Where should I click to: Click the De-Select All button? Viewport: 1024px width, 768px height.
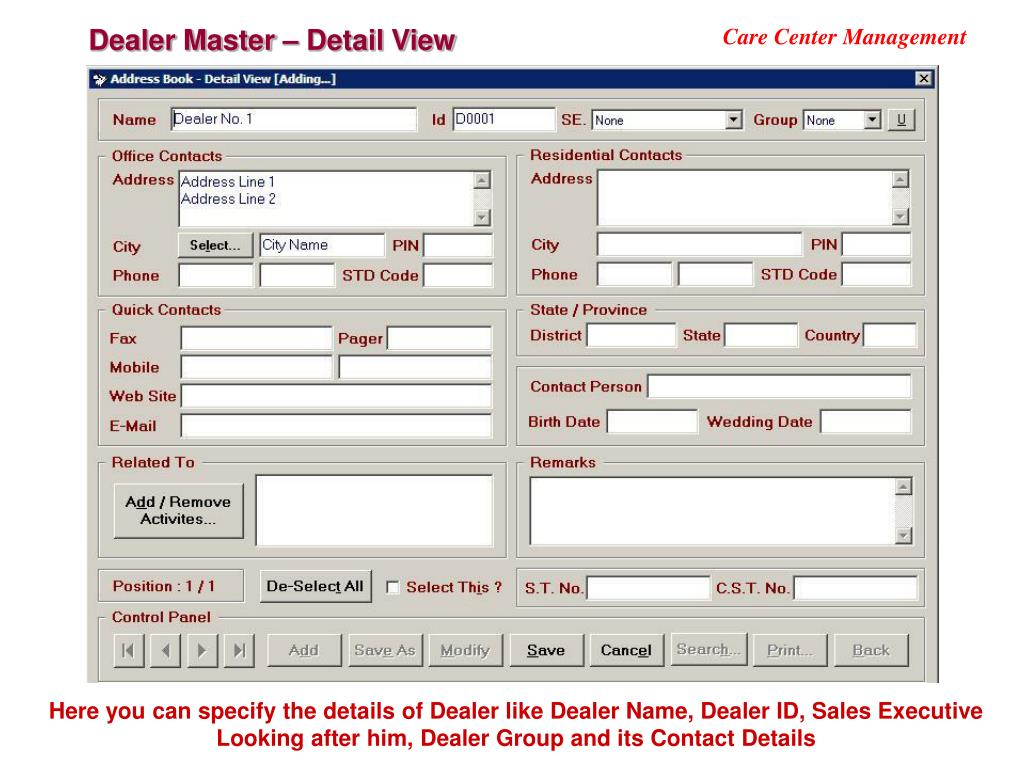pos(315,586)
